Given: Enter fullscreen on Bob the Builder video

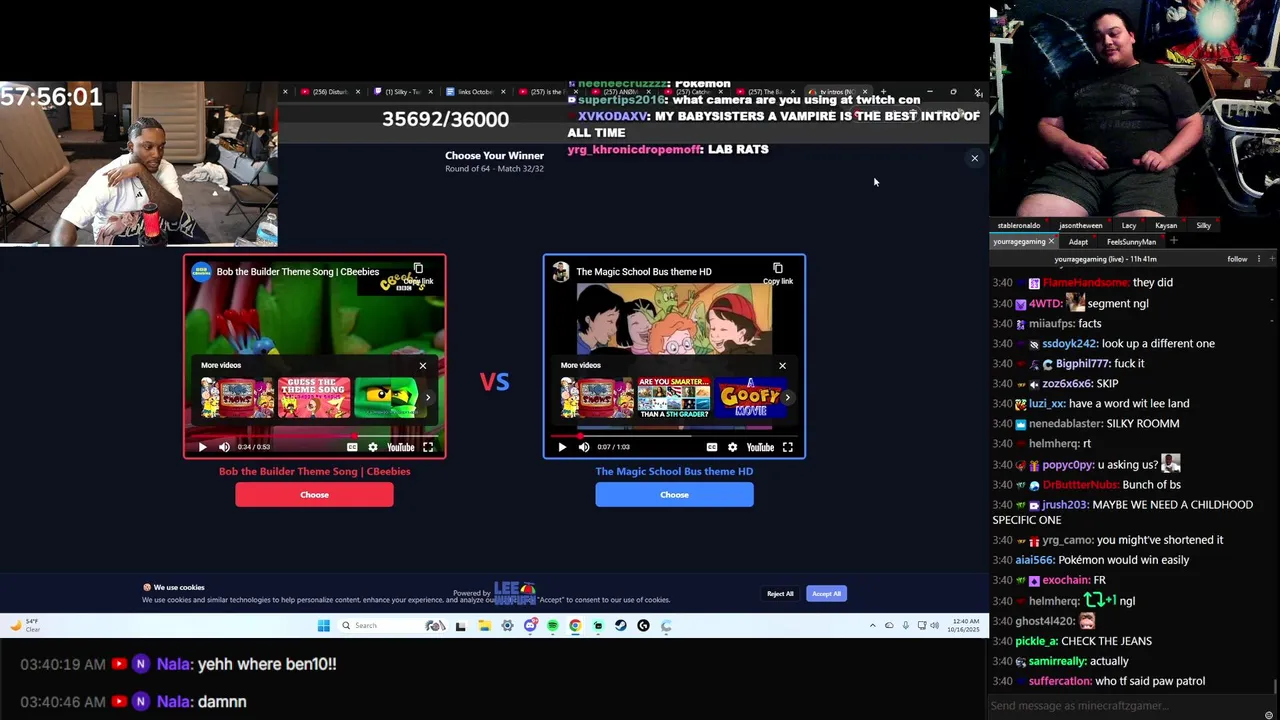Looking at the screenshot, I should click(x=428, y=447).
